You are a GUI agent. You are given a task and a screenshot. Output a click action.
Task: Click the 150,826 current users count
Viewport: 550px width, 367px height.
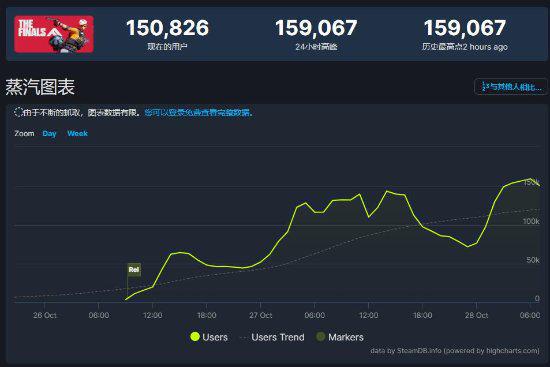tap(167, 28)
